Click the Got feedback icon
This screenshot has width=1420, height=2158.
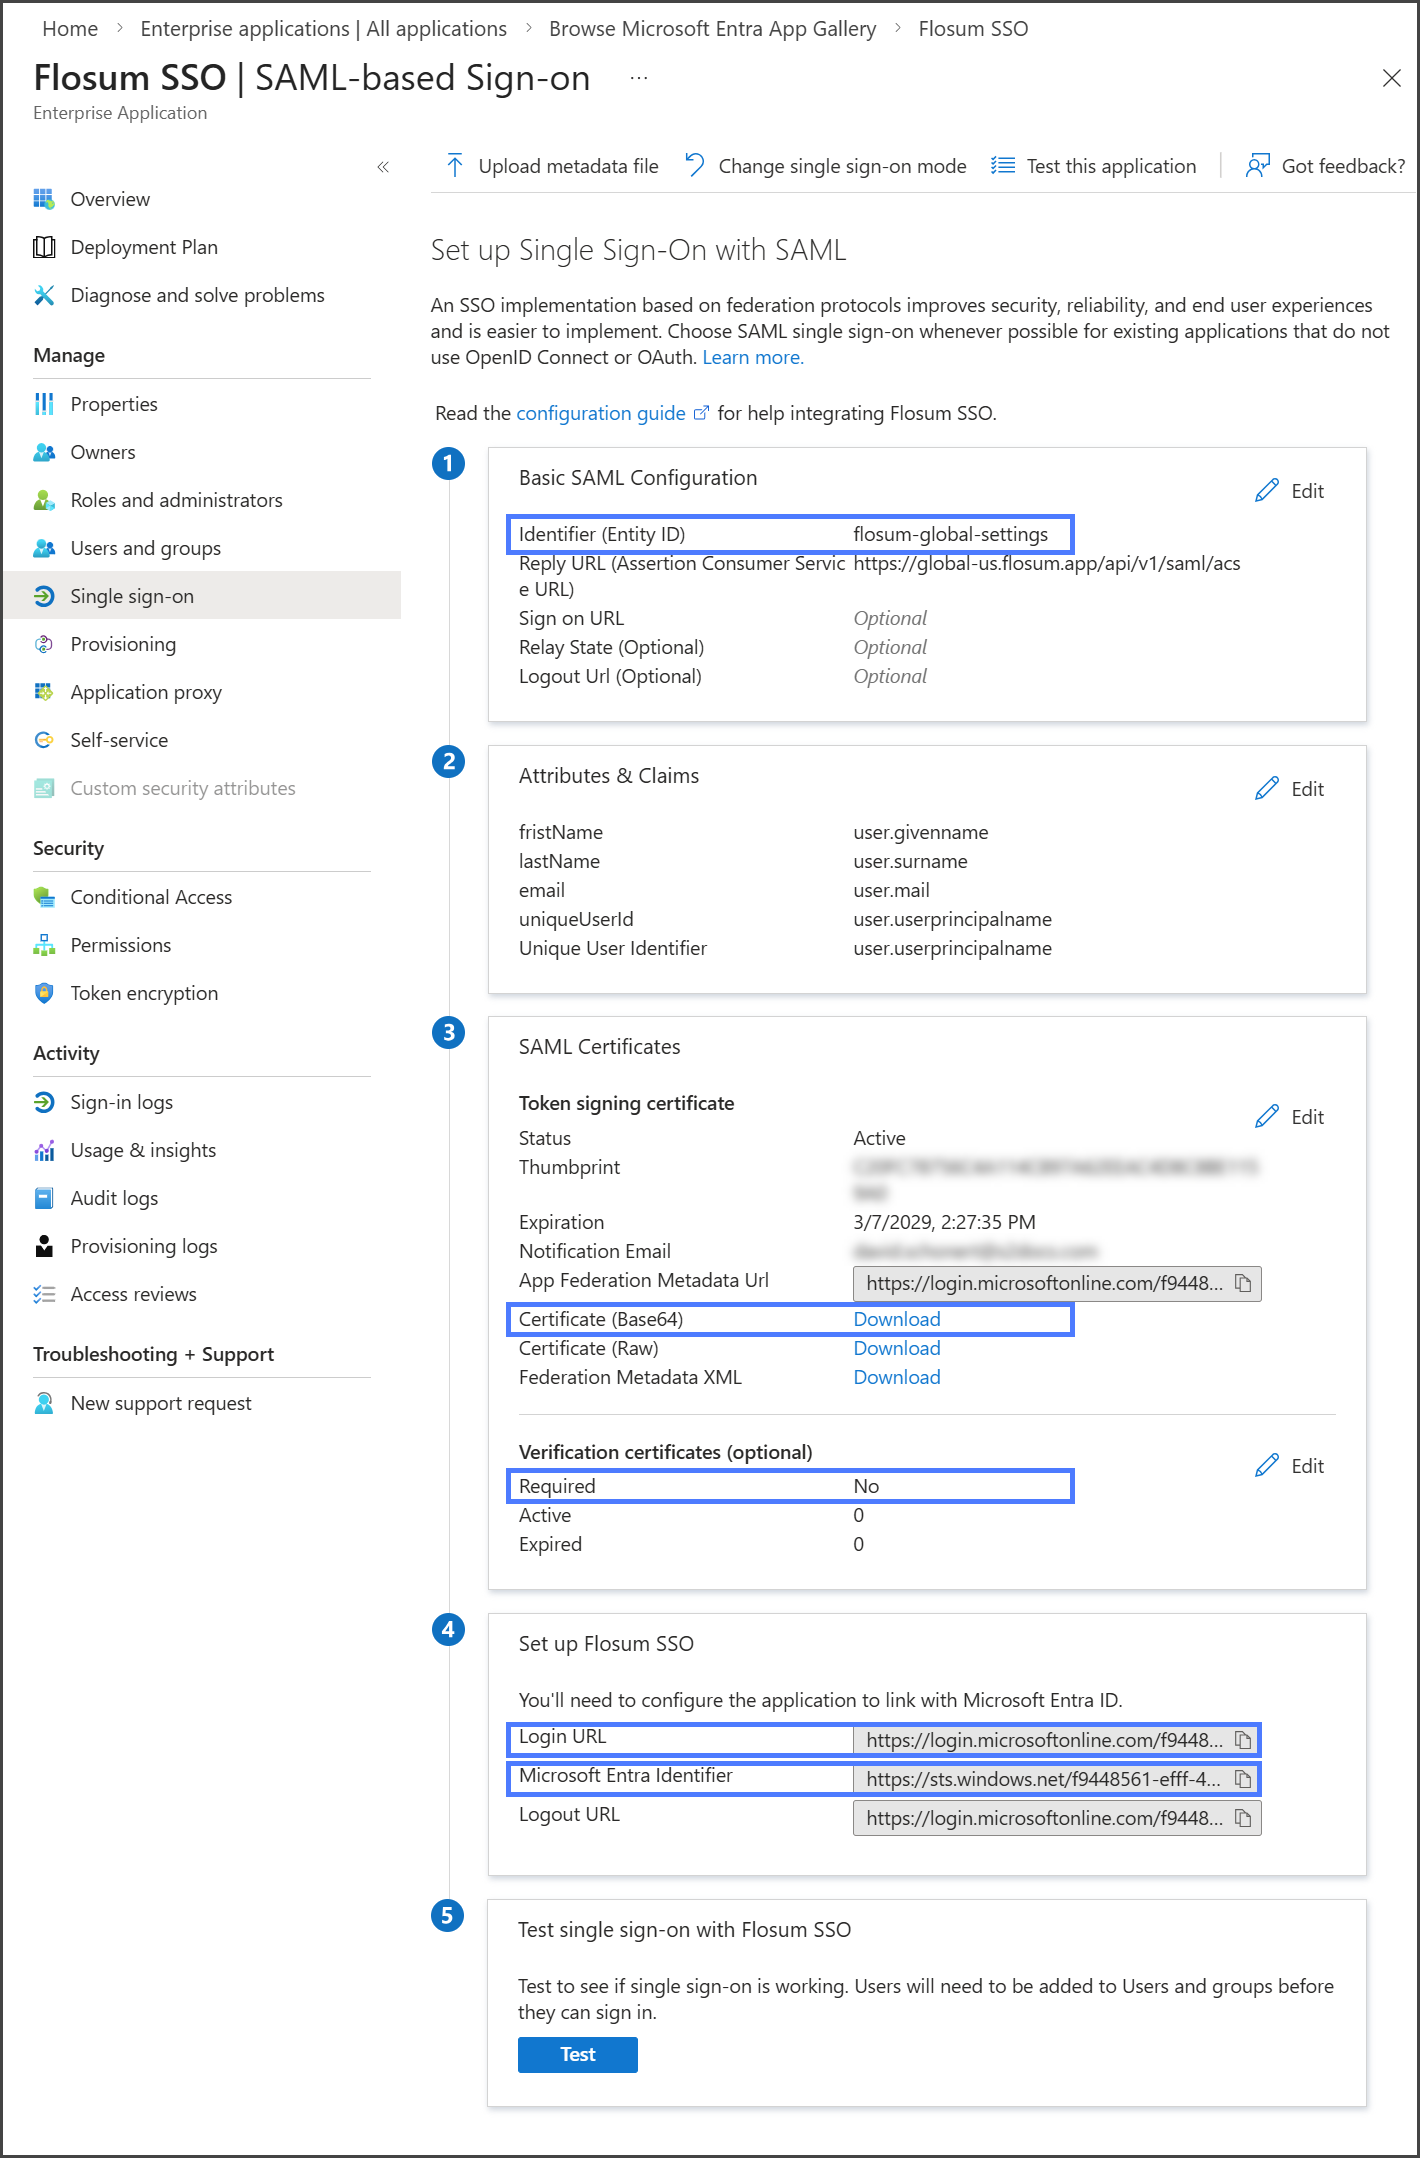tap(1257, 166)
